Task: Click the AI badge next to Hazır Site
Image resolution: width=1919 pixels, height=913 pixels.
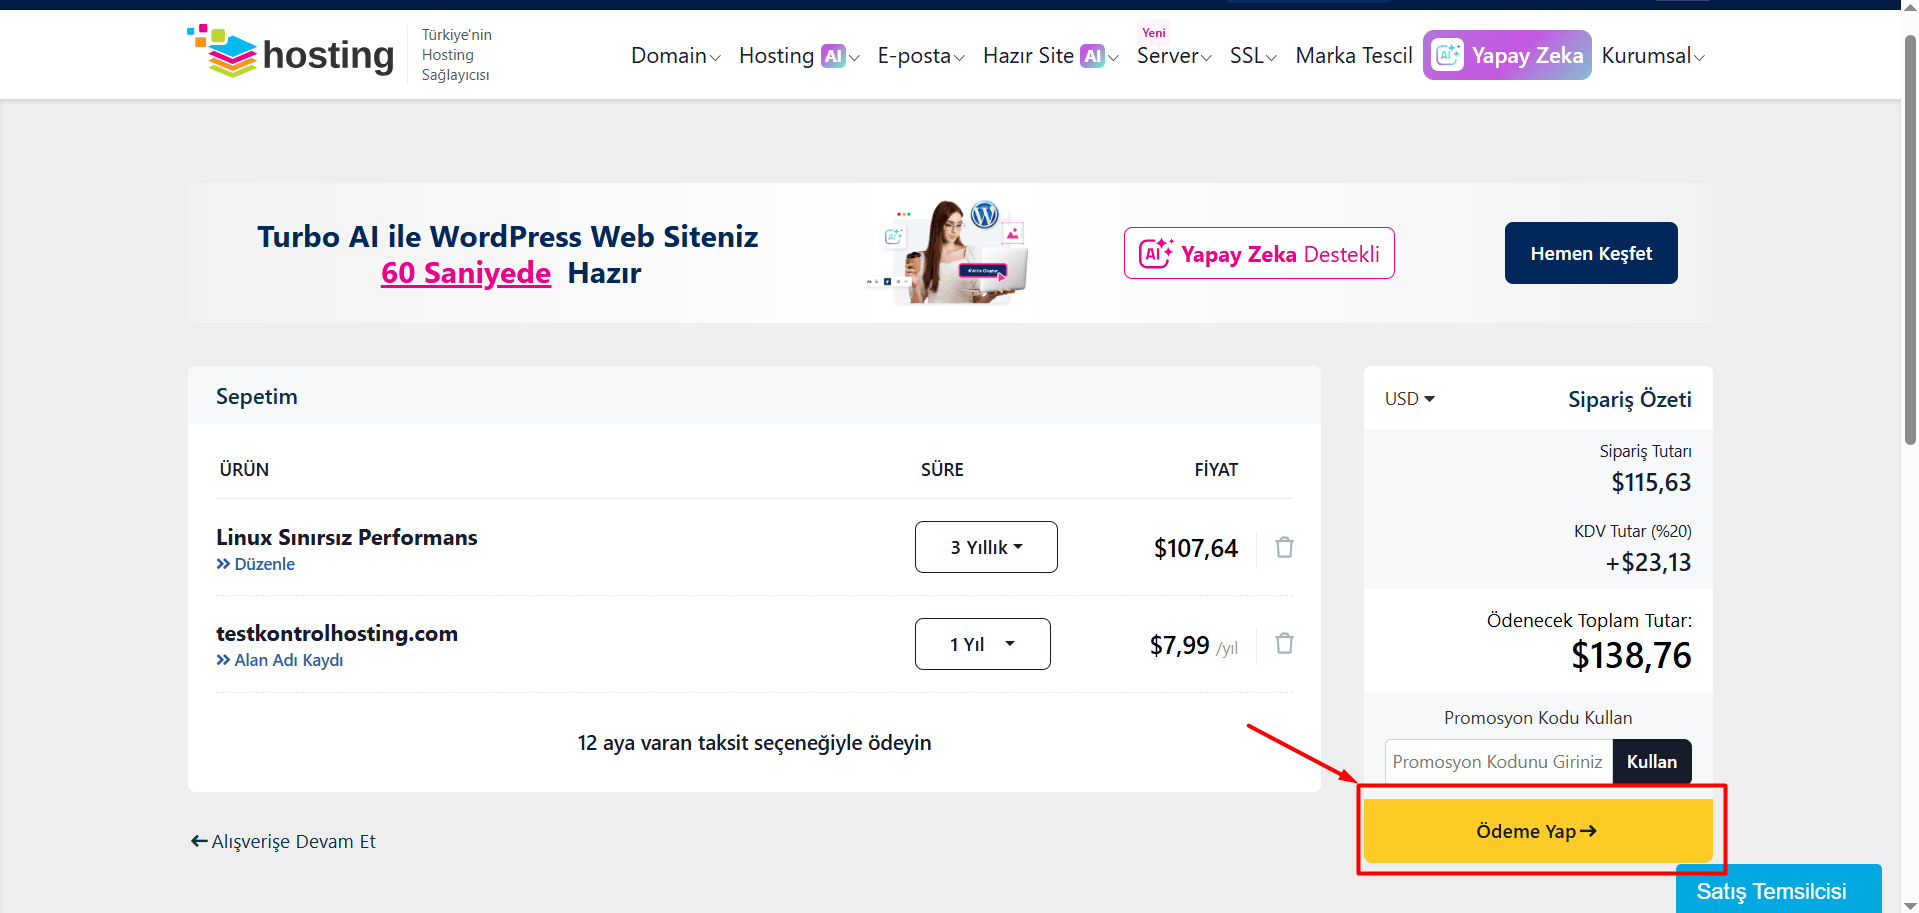Action: (1093, 56)
